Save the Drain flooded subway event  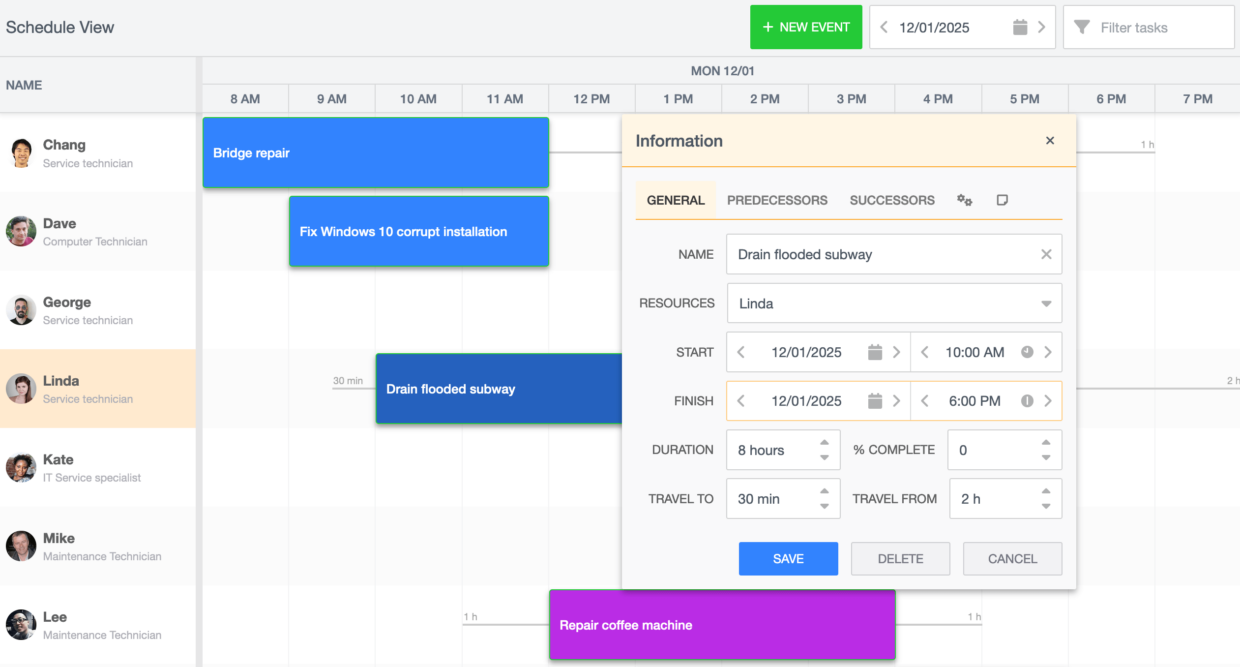(788, 558)
